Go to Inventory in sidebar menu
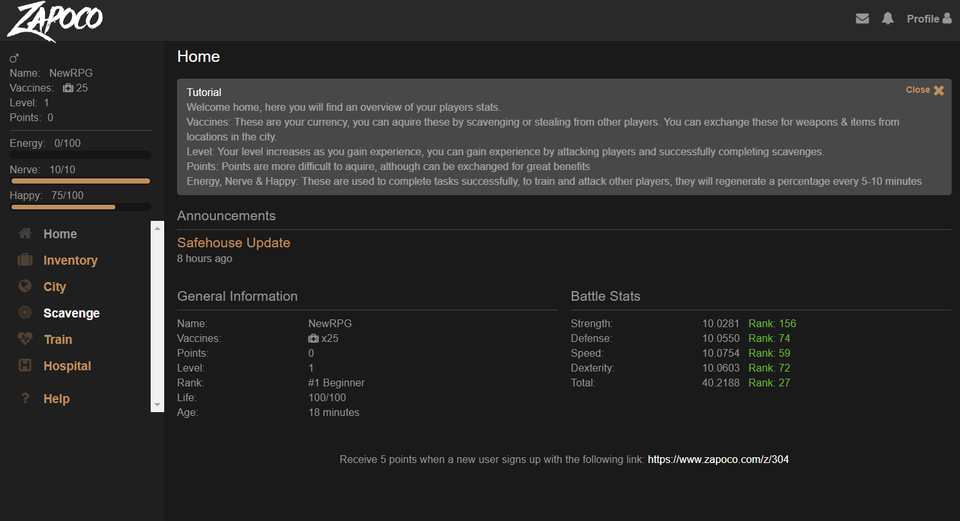960x521 pixels. click(70, 260)
